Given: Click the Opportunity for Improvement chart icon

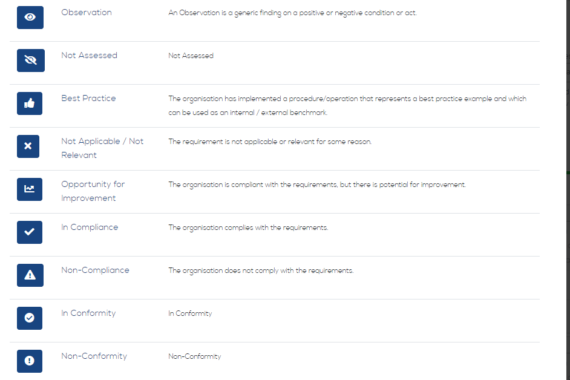Looking at the screenshot, I should tap(29, 189).
